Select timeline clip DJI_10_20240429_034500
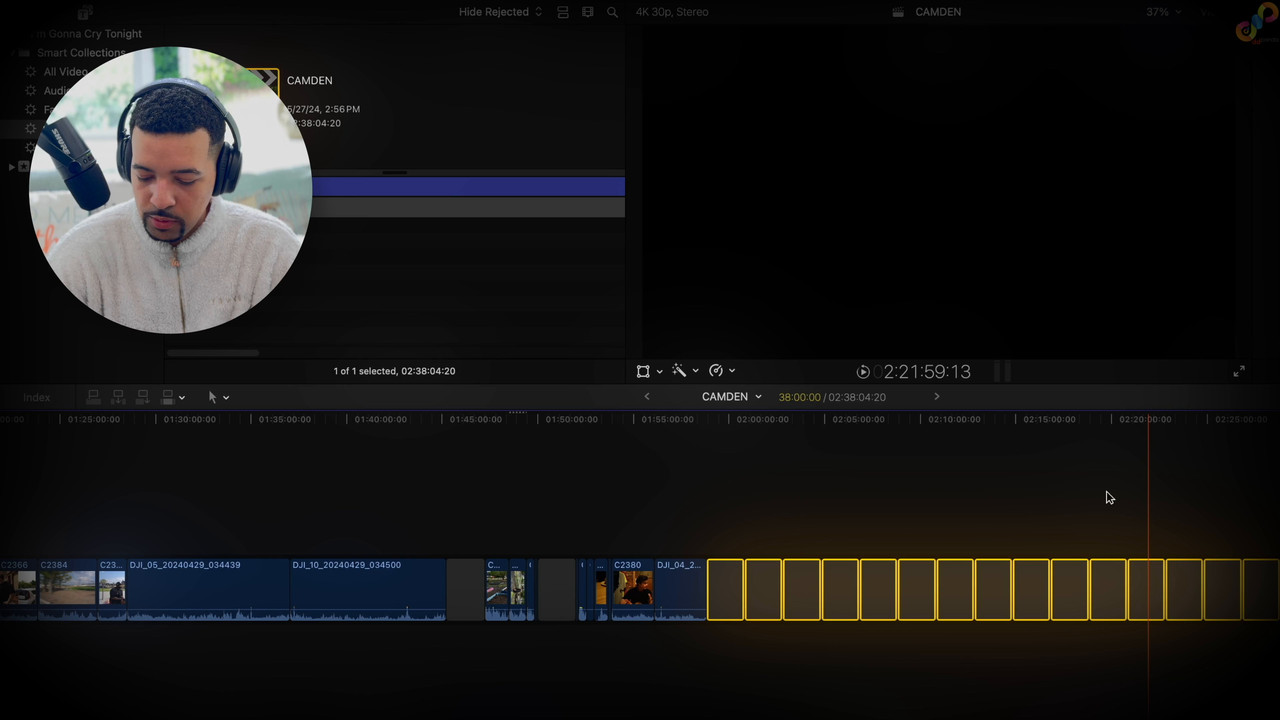The height and width of the screenshot is (720, 1280). (x=368, y=589)
